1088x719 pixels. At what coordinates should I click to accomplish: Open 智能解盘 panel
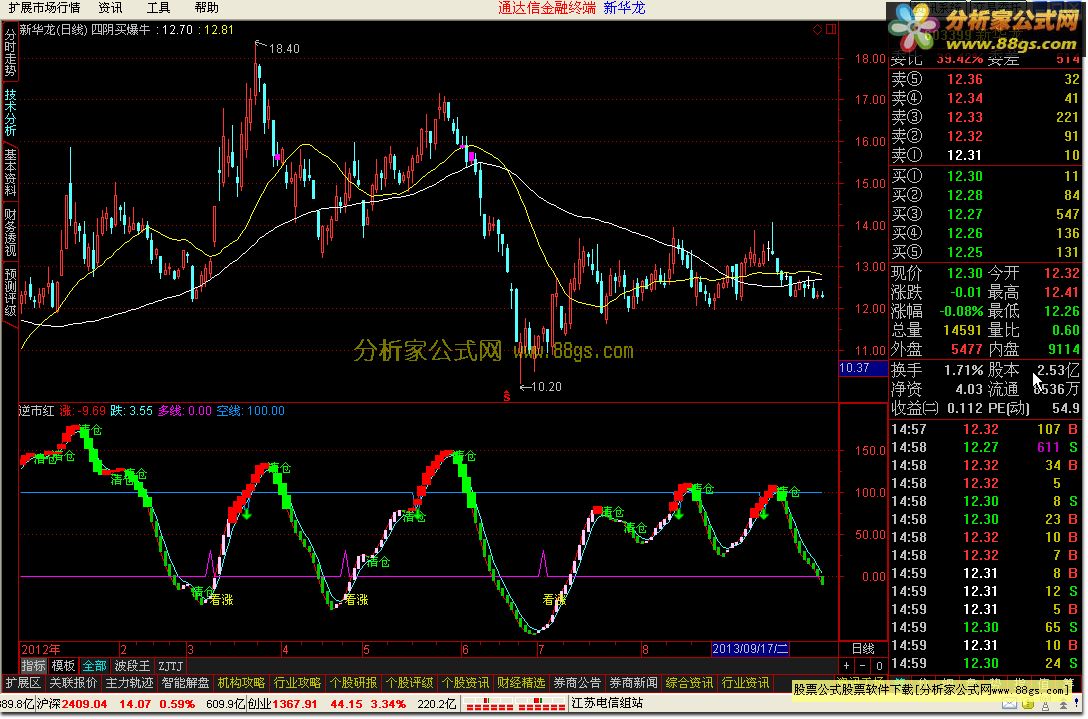click(185, 684)
